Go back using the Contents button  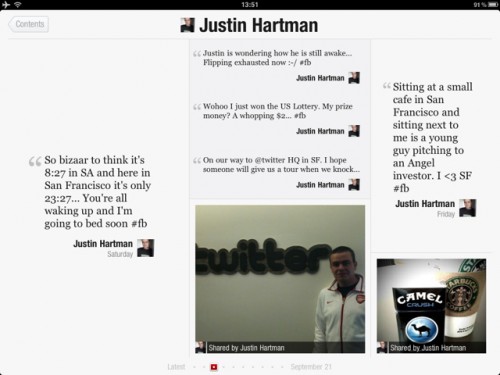29,24
